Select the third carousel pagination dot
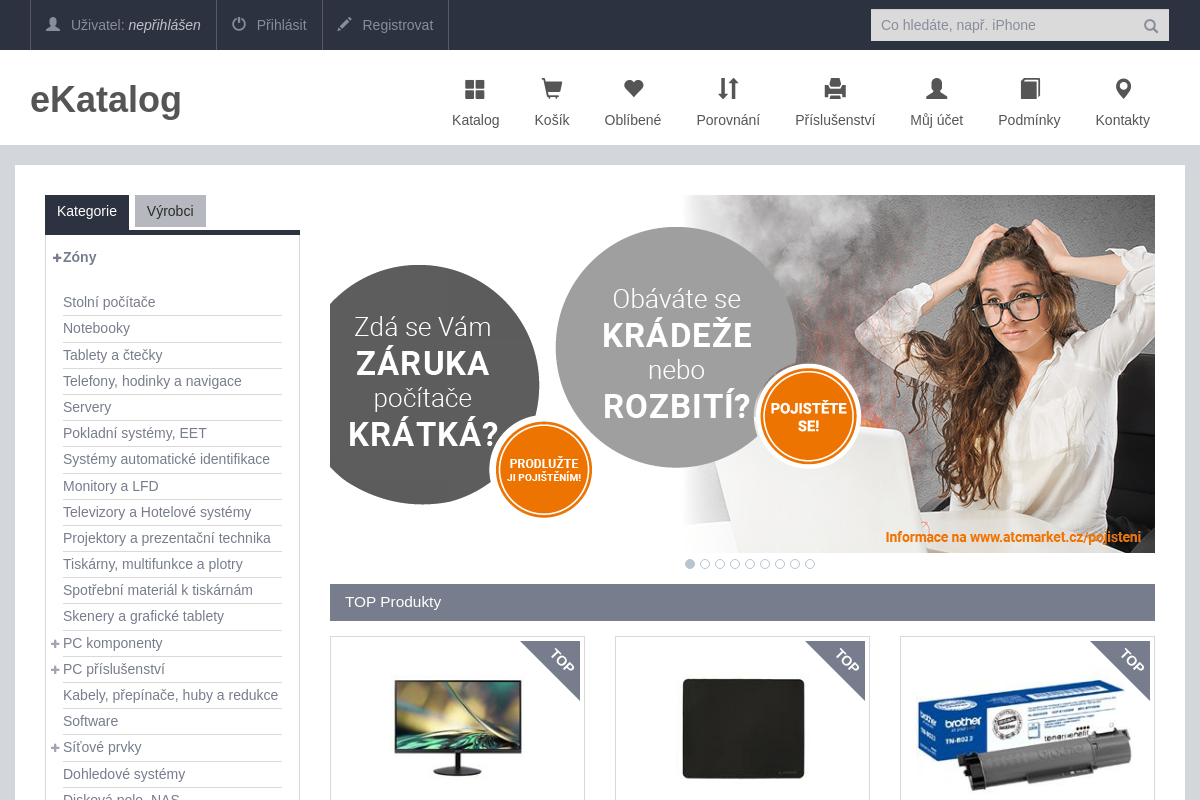Viewport: 1200px width, 800px height. coord(720,564)
